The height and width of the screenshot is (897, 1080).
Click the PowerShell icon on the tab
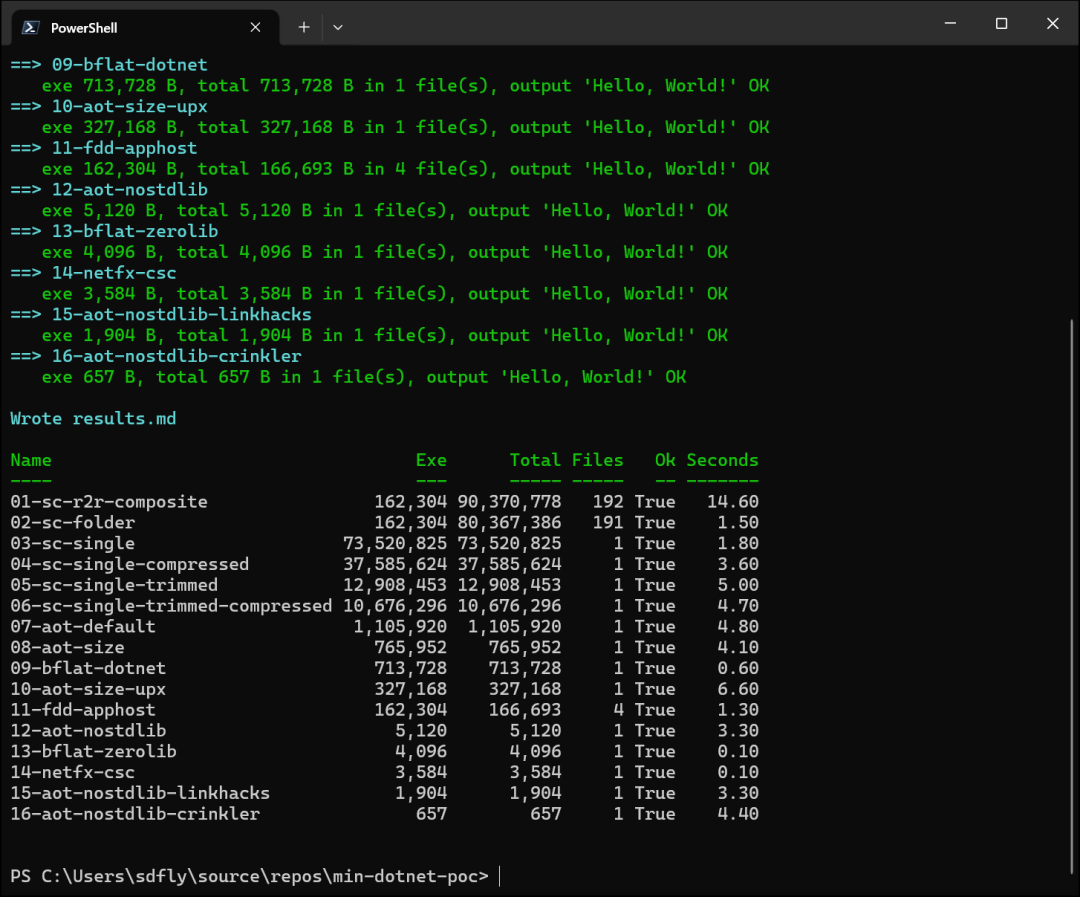pos(30,28)
